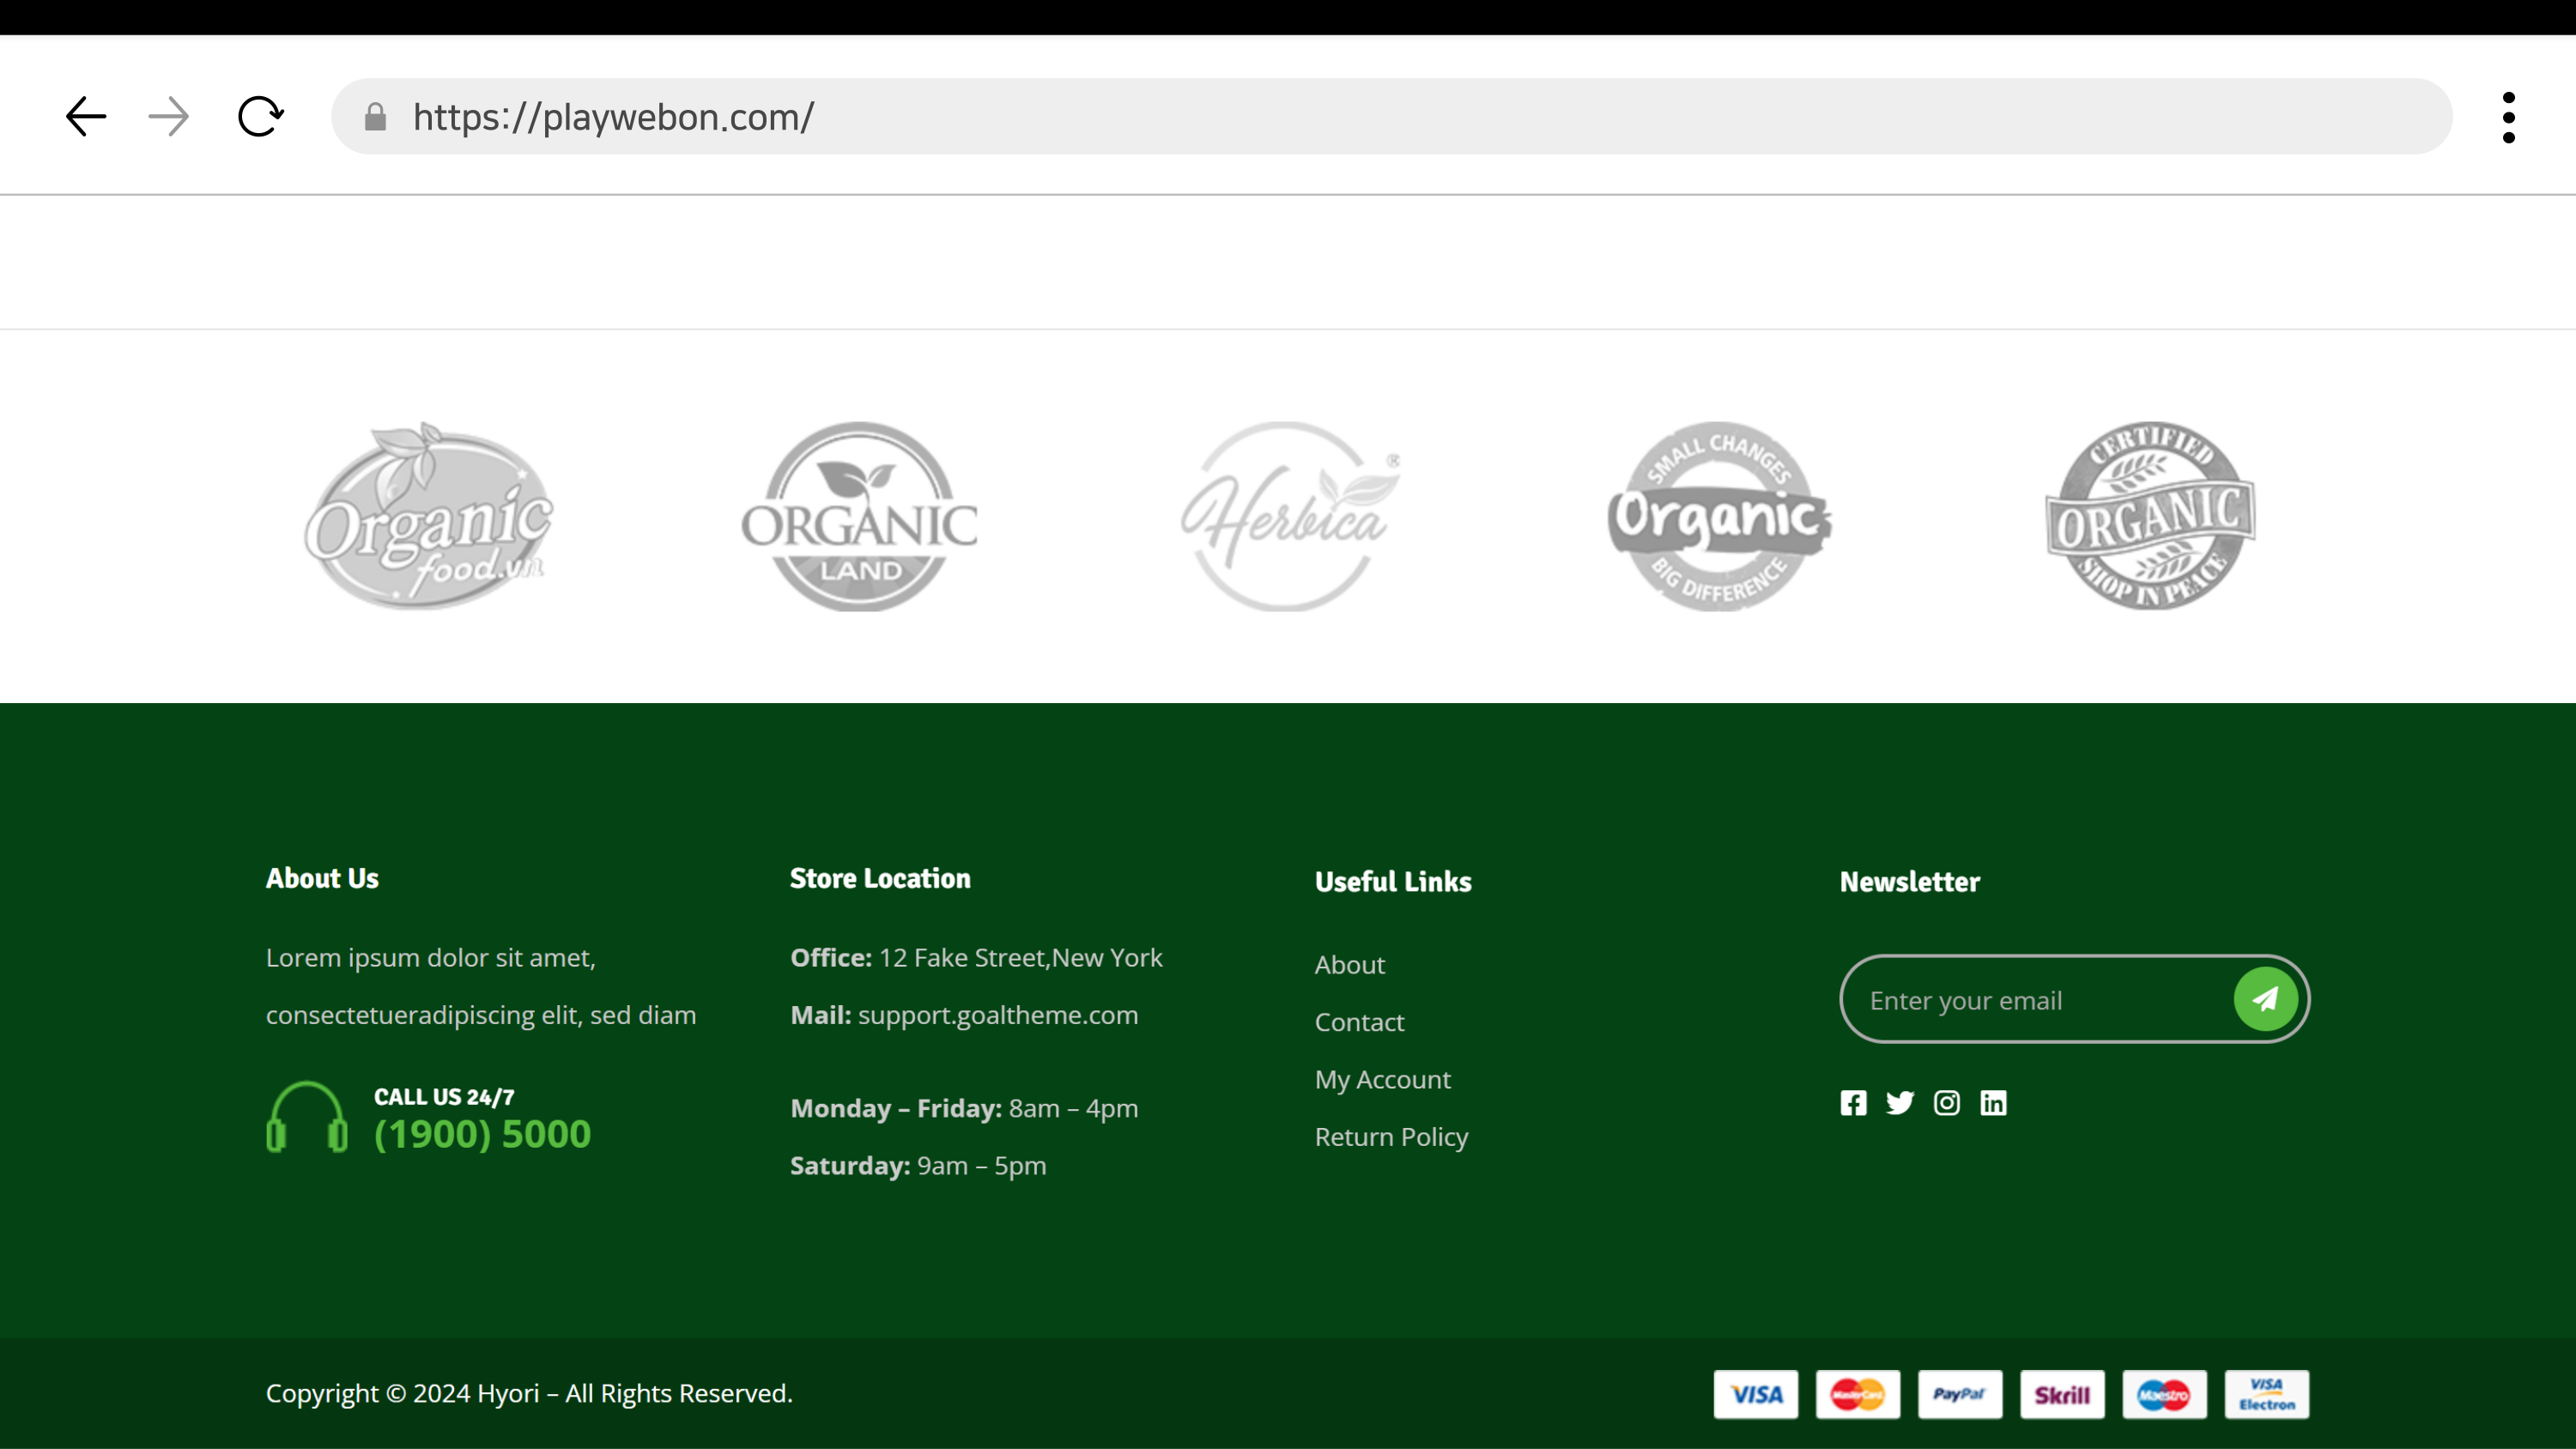Image resolution: width=2576 pixels, height=1449 pixels.
Task: Click the green headphones icon
Action: (x=307, y=1117)
